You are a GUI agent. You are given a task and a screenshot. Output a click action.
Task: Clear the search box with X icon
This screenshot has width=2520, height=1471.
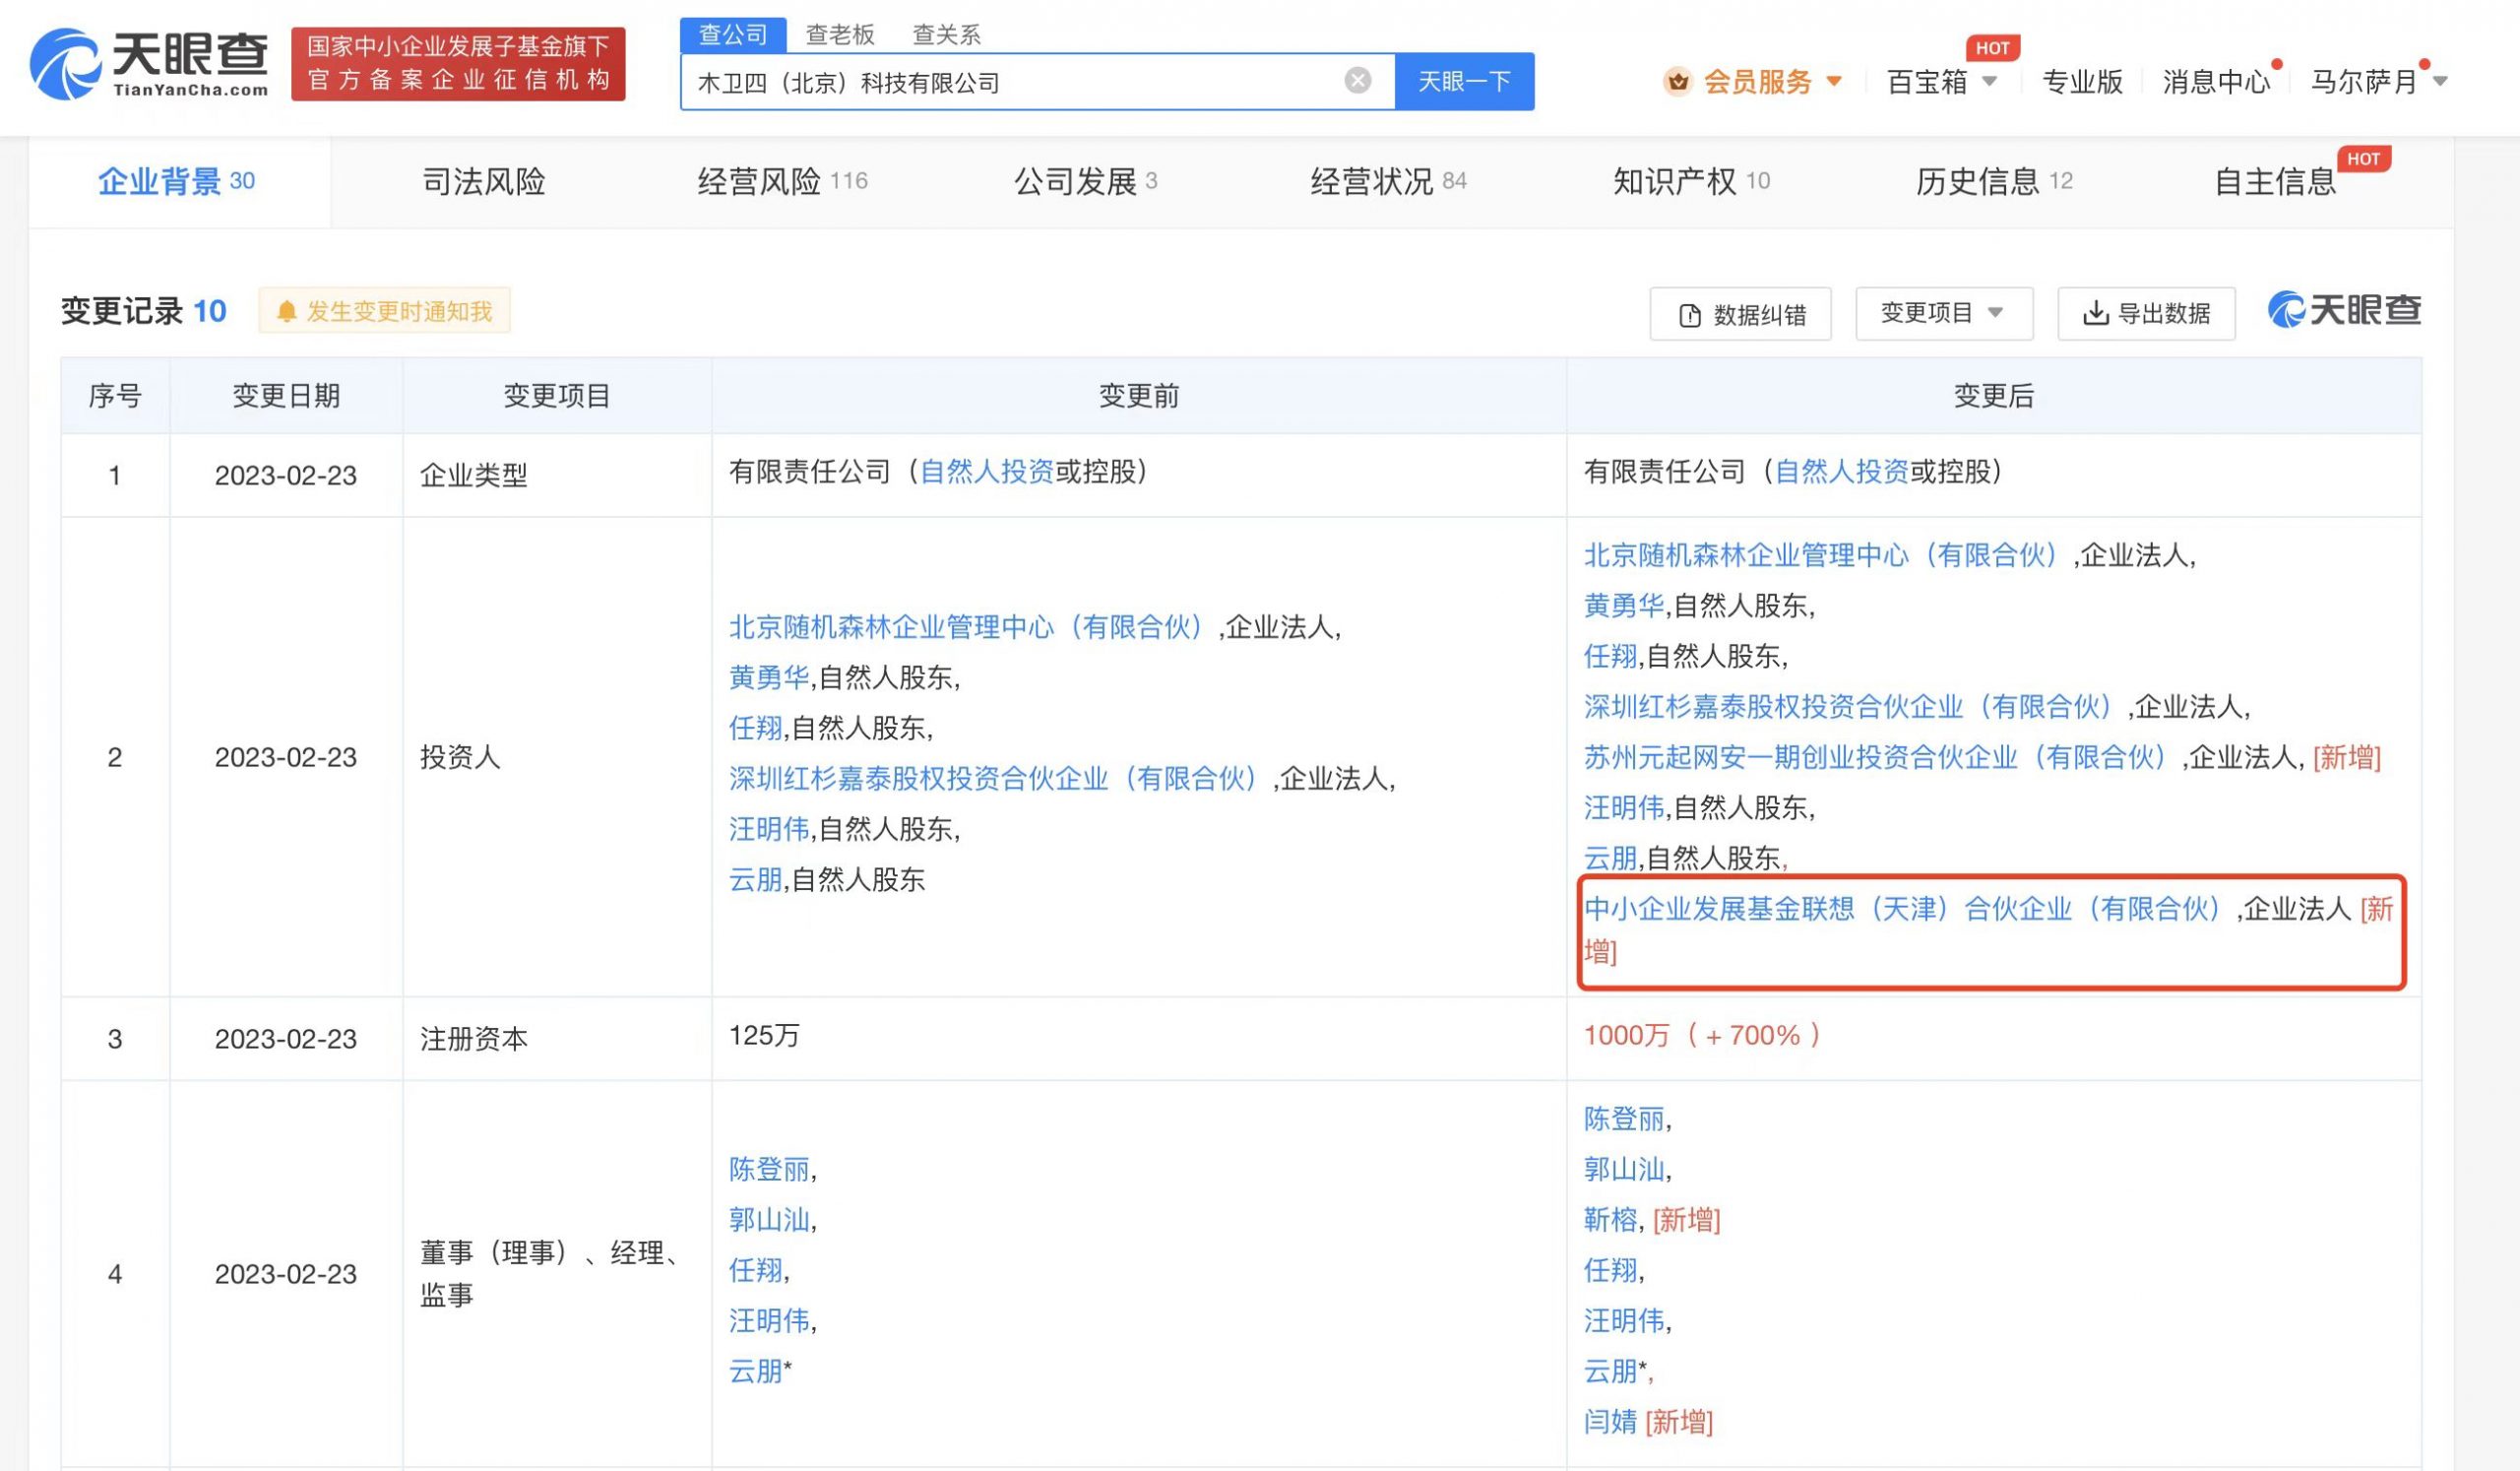pos(1357,81)
